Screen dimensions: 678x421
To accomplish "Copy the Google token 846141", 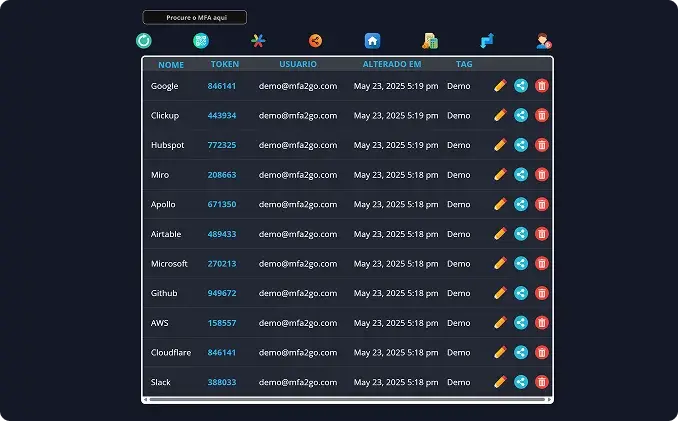I will (222, 86).
